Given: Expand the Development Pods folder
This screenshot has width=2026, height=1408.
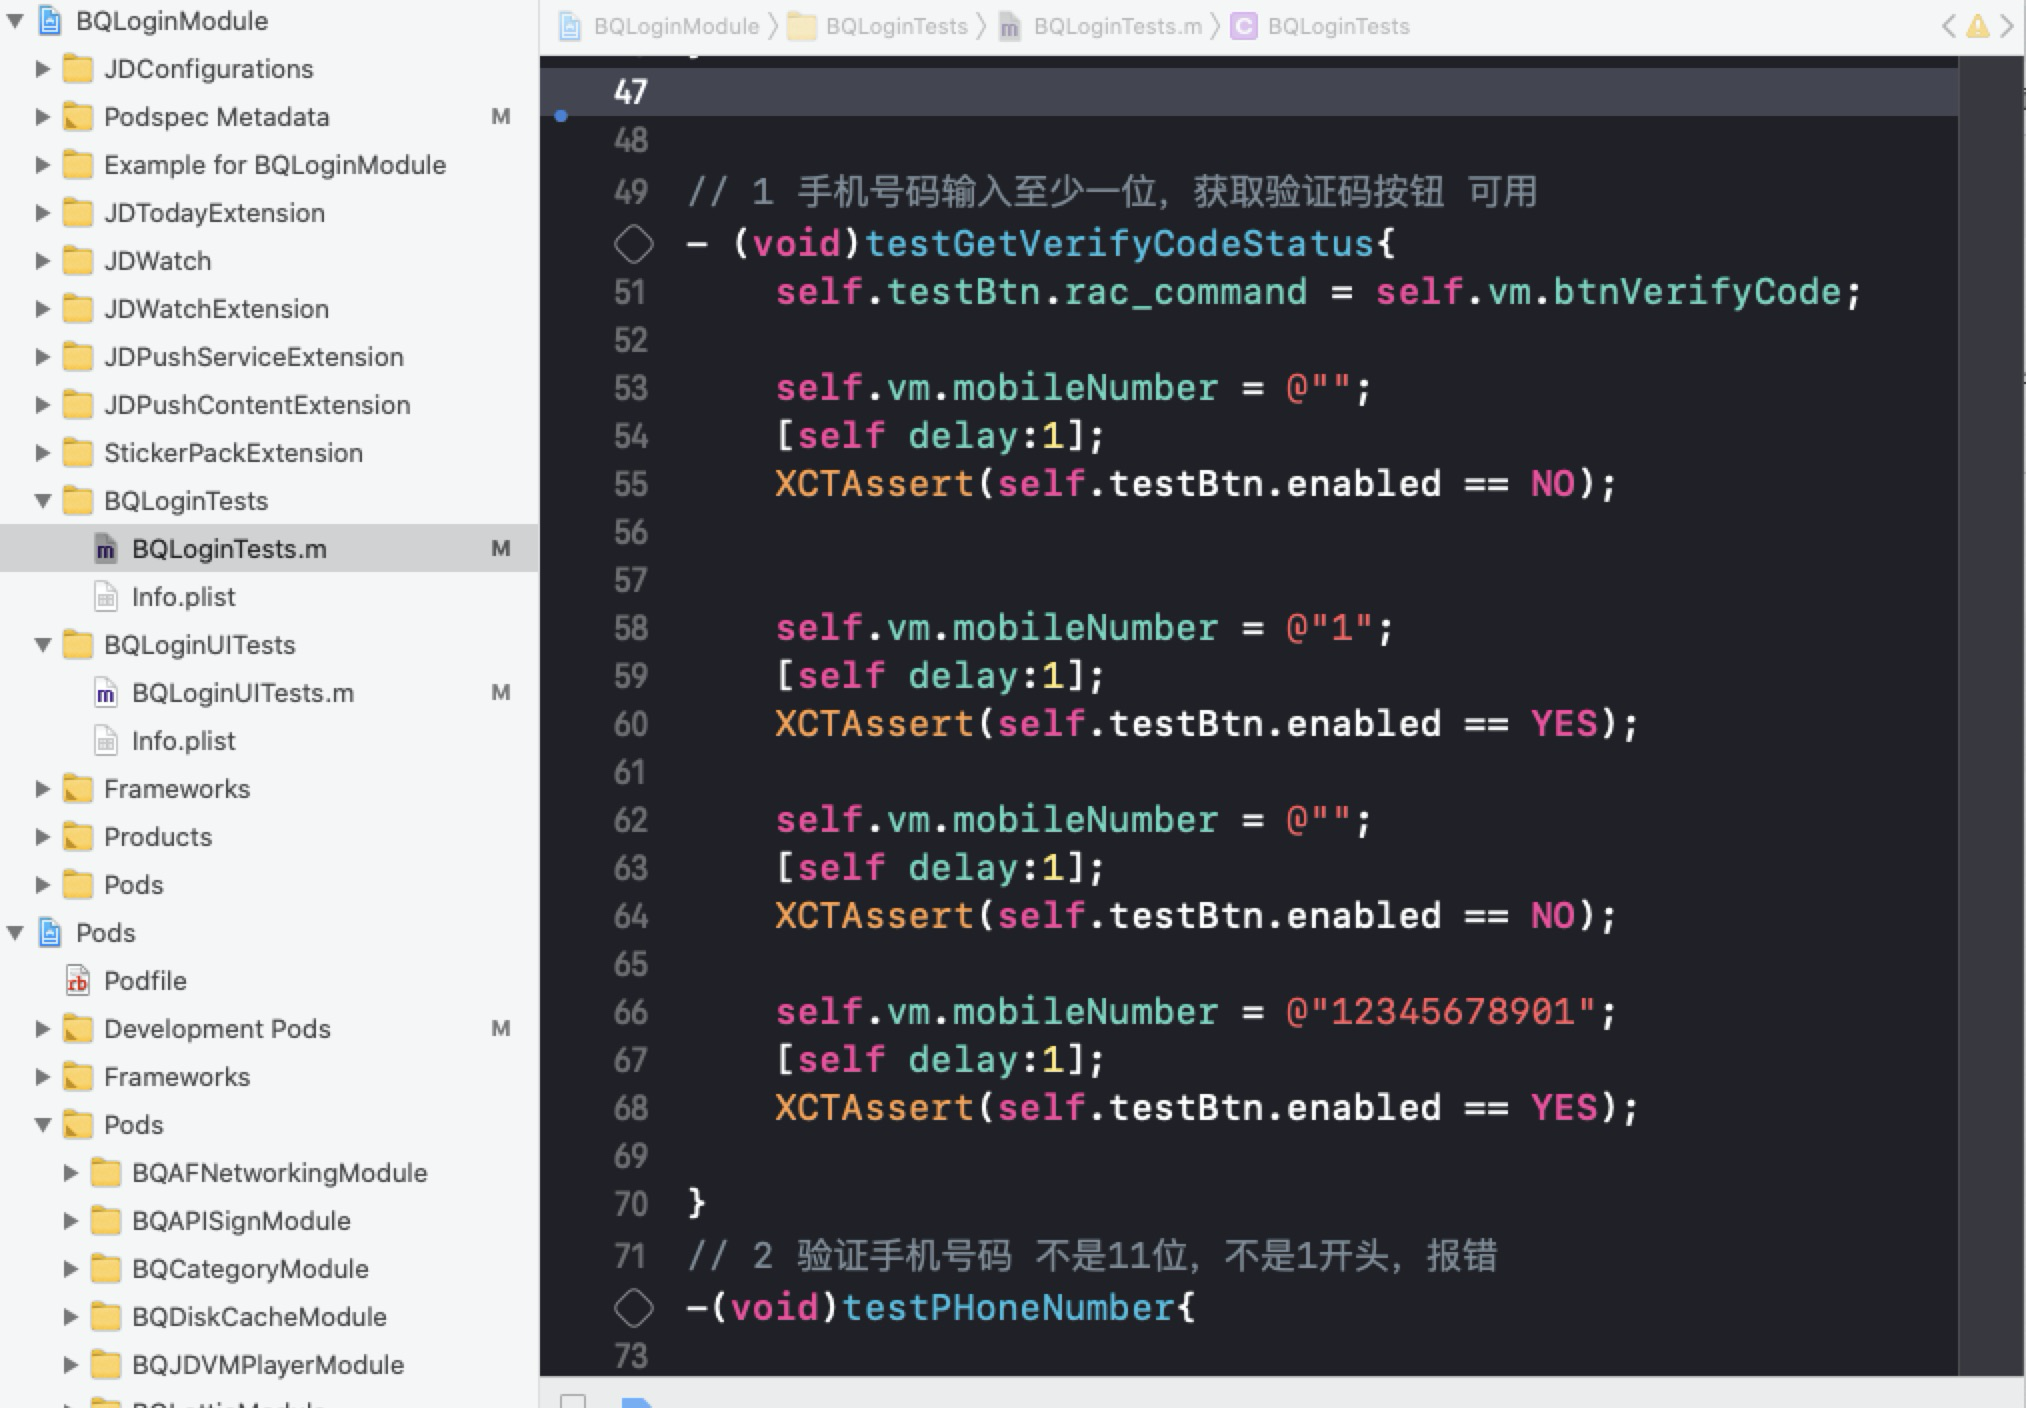Looking at the screenshot, I should point(42,1028).
